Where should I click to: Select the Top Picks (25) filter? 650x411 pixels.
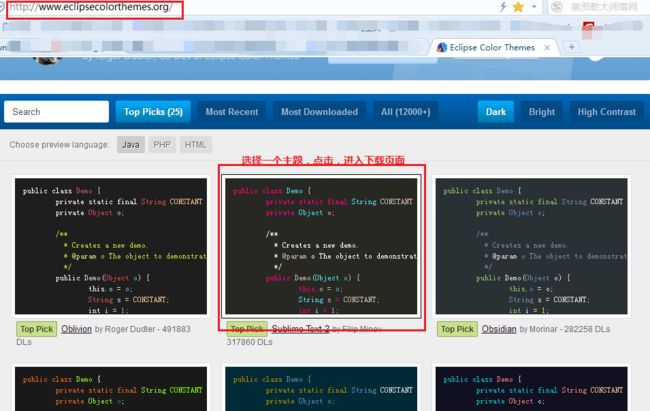[153, 112]
